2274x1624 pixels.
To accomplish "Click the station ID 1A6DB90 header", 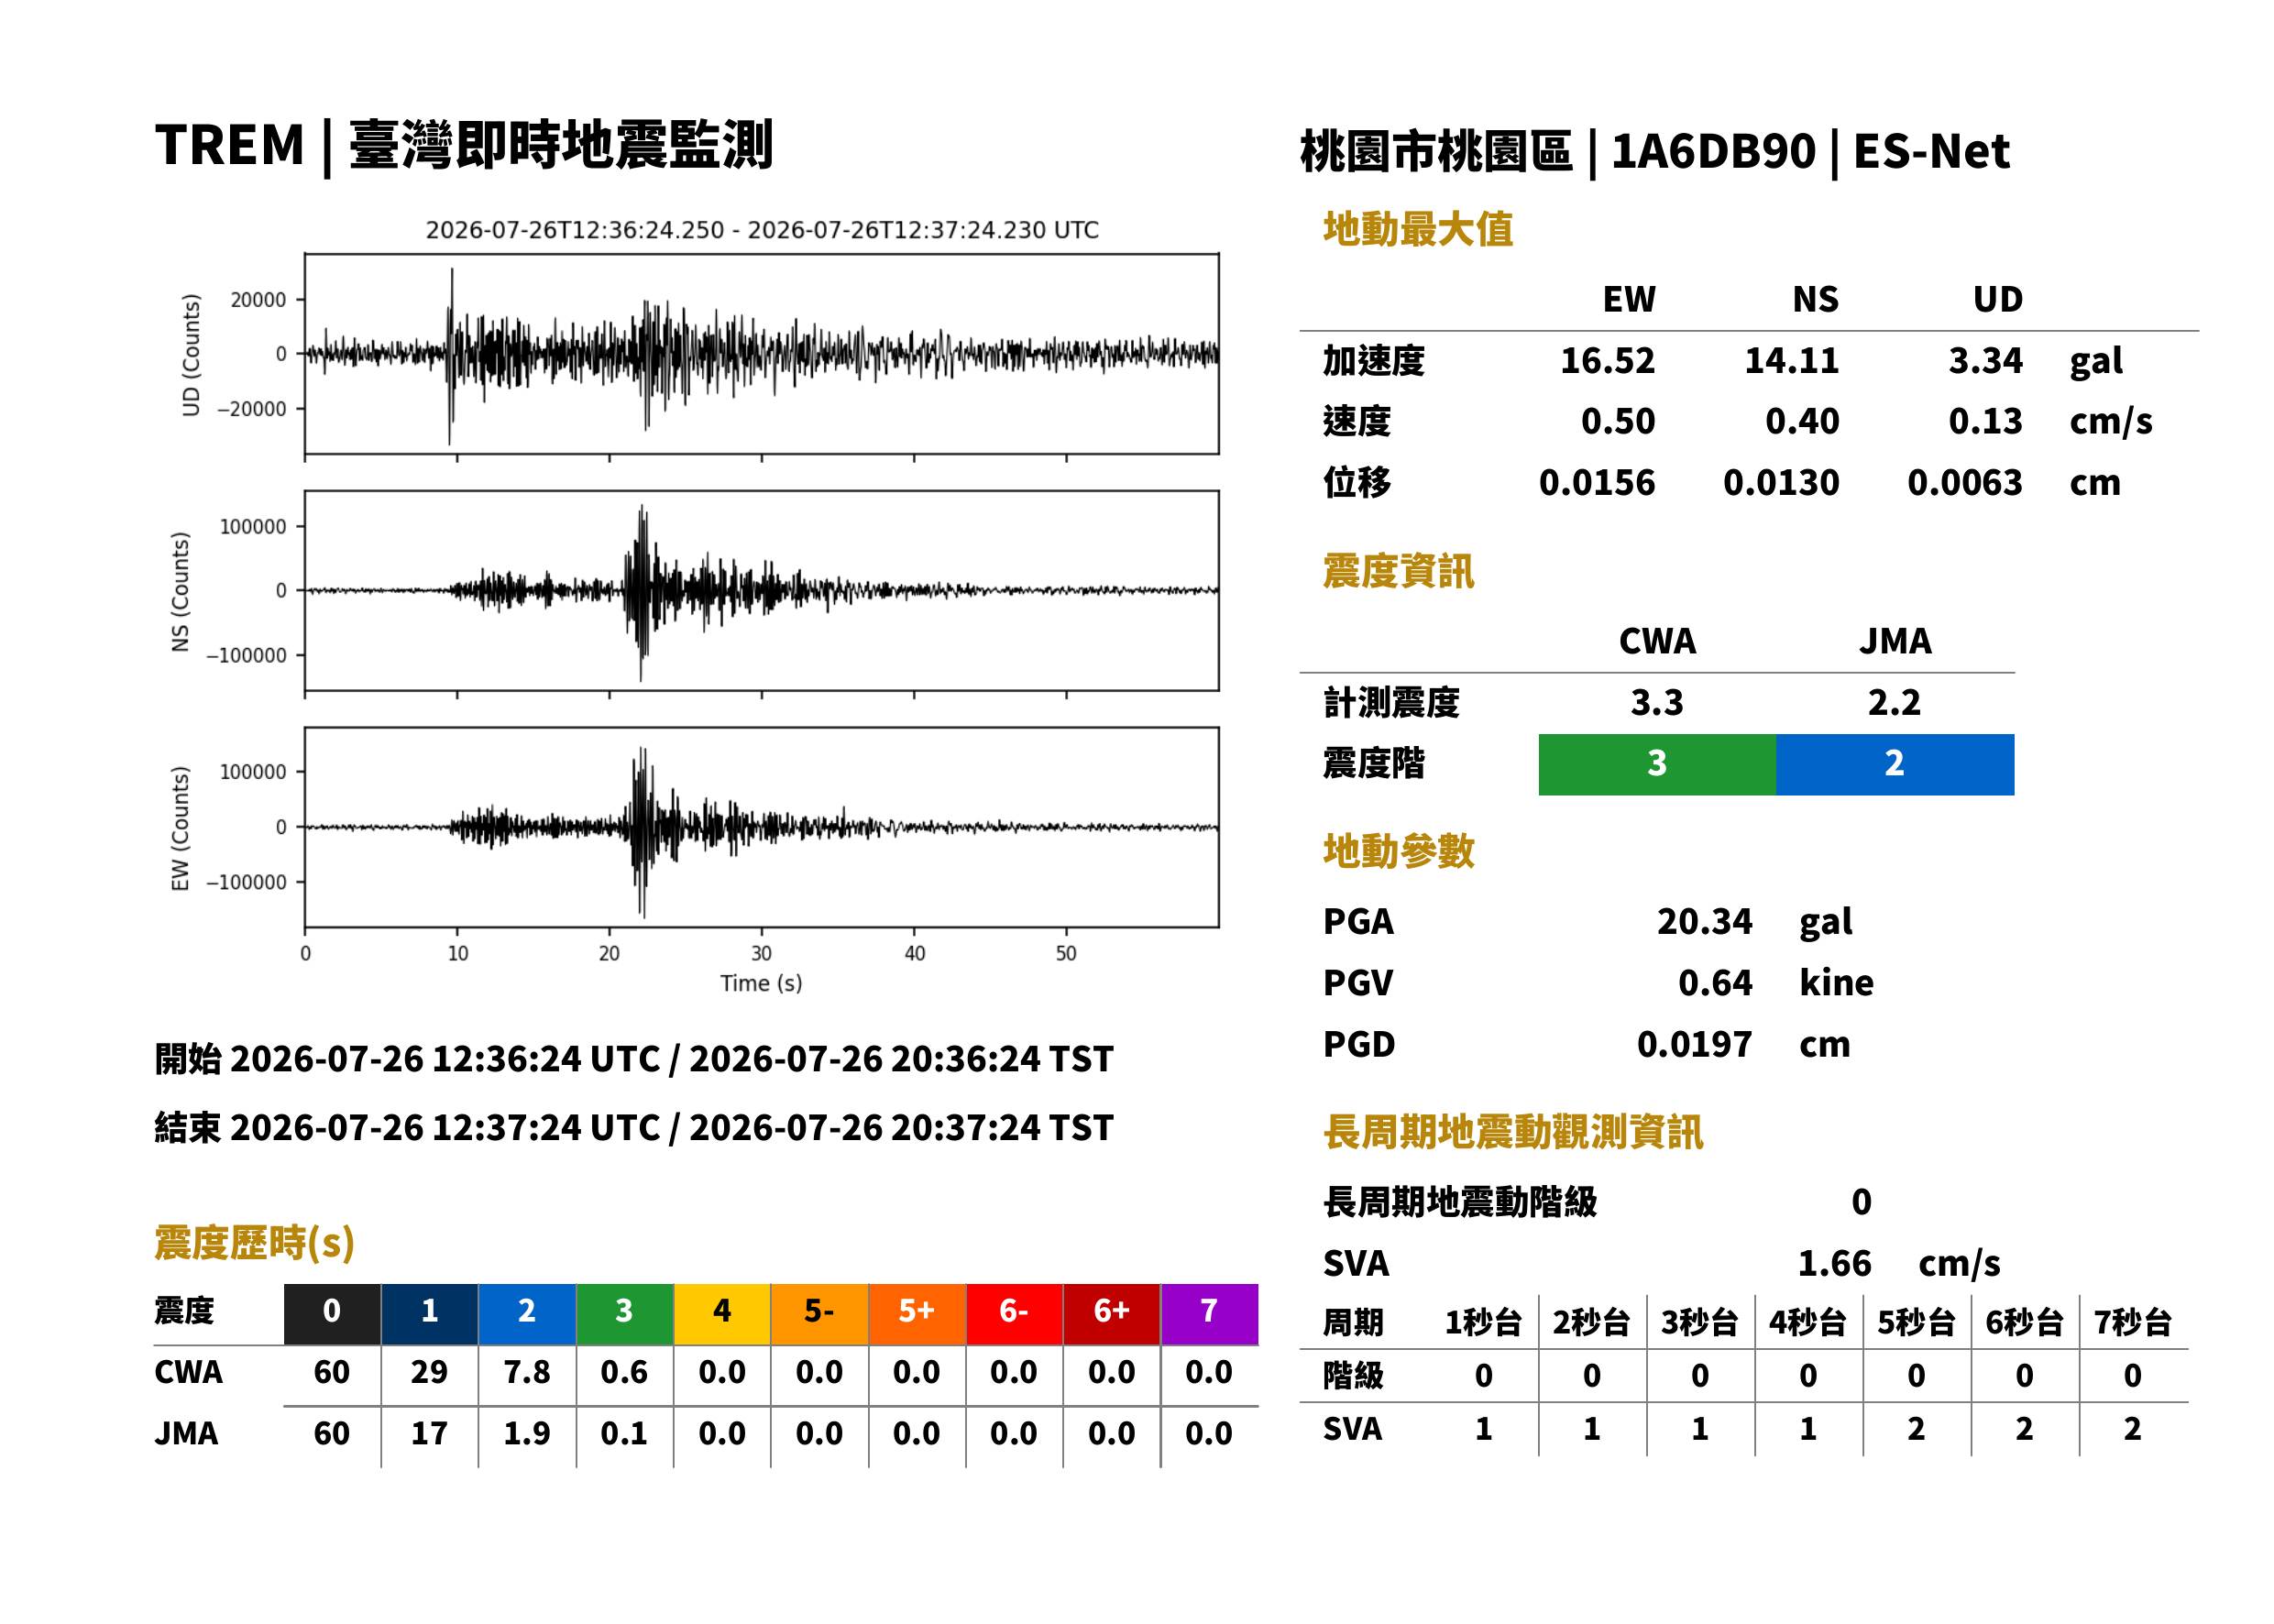I will [x=1713, y=152].
